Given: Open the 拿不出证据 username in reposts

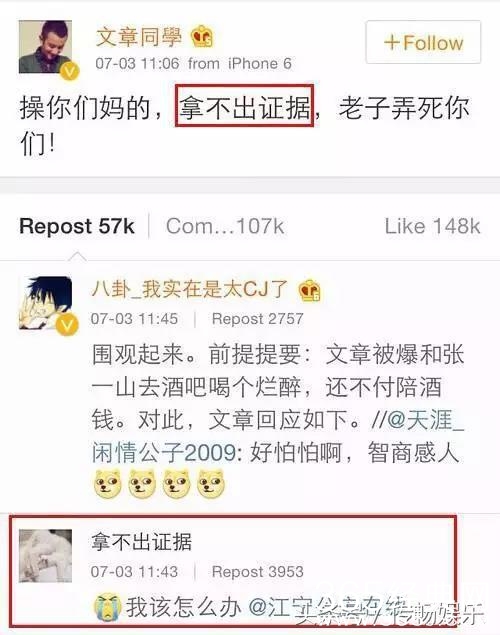Looking at the screenshot, I should coord(141,542).
